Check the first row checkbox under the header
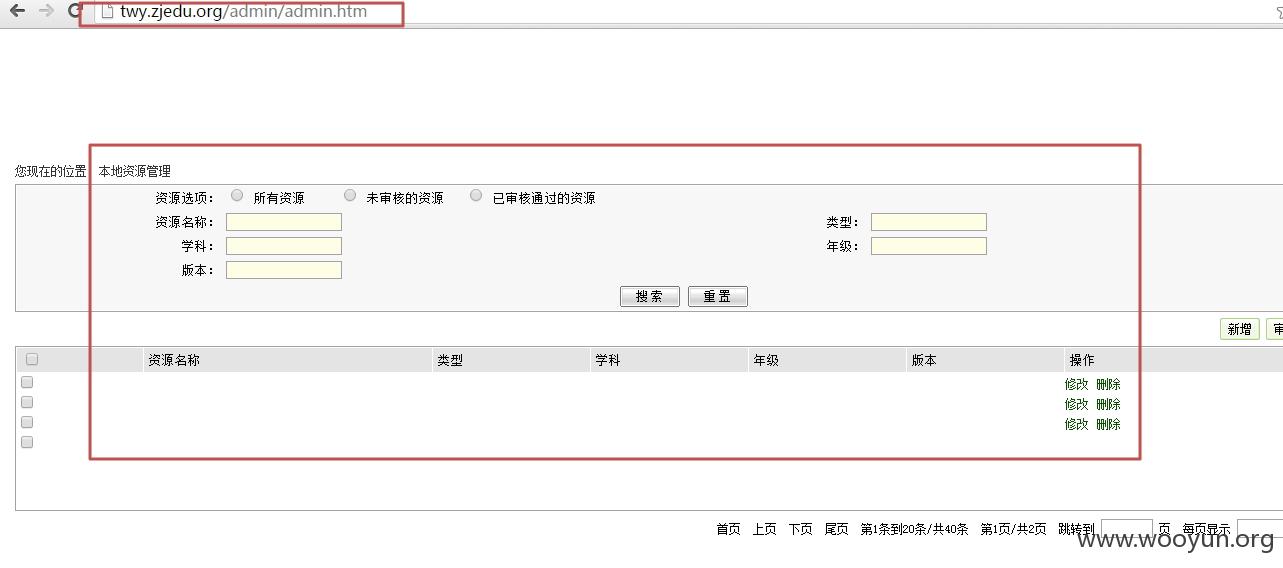 (x=27, y=382)
